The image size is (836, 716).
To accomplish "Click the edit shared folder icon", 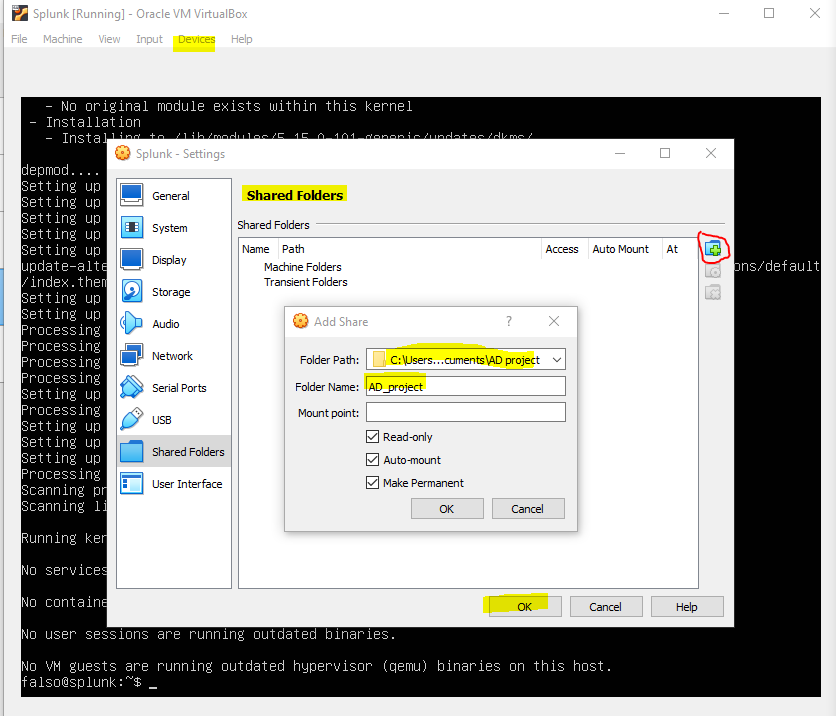I will [x=713, y=271].
